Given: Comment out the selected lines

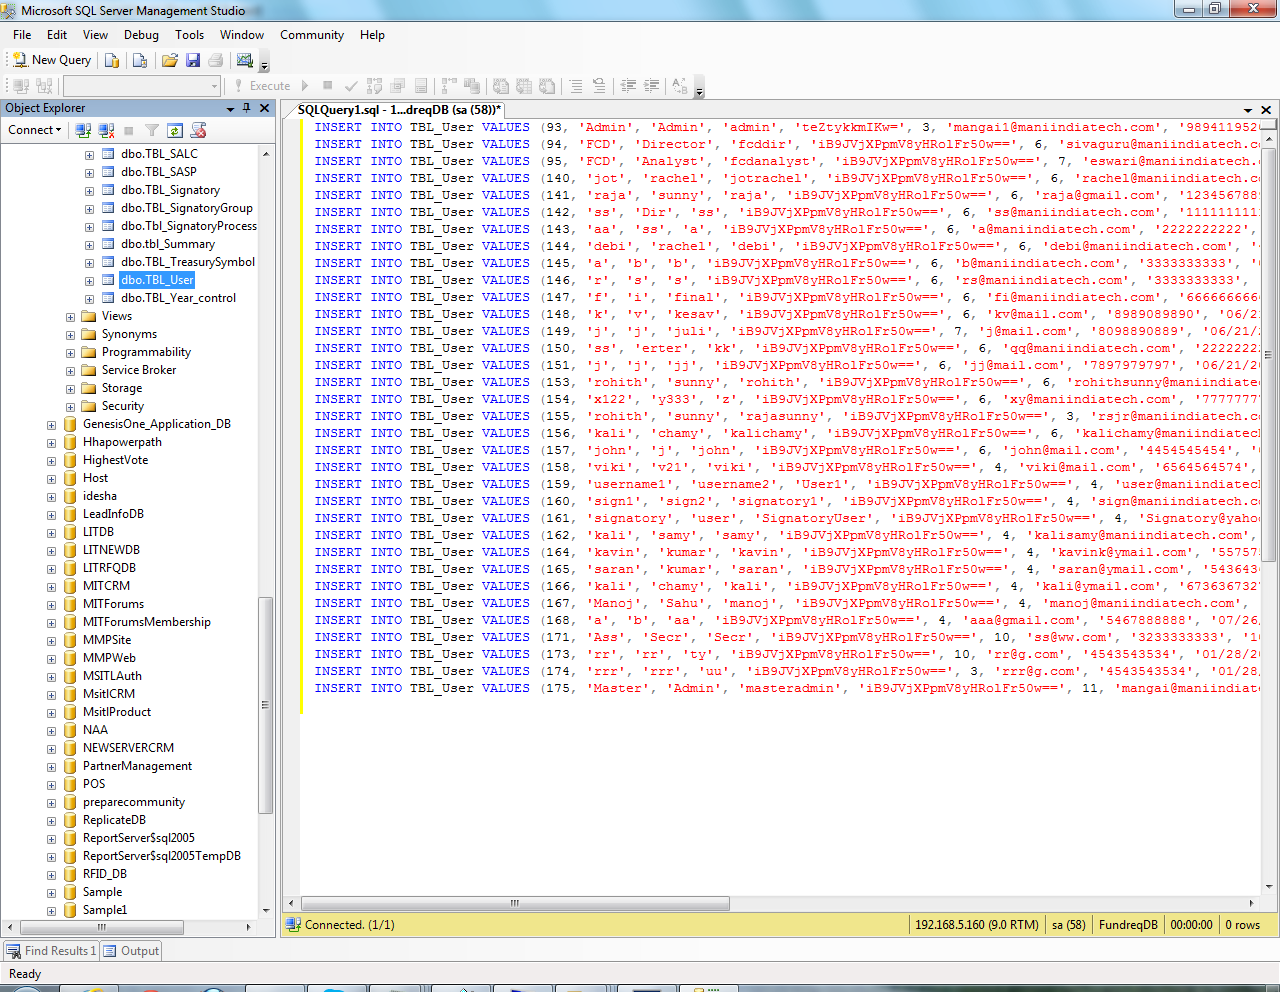Looking at the screenshot, I should [576, 86].
